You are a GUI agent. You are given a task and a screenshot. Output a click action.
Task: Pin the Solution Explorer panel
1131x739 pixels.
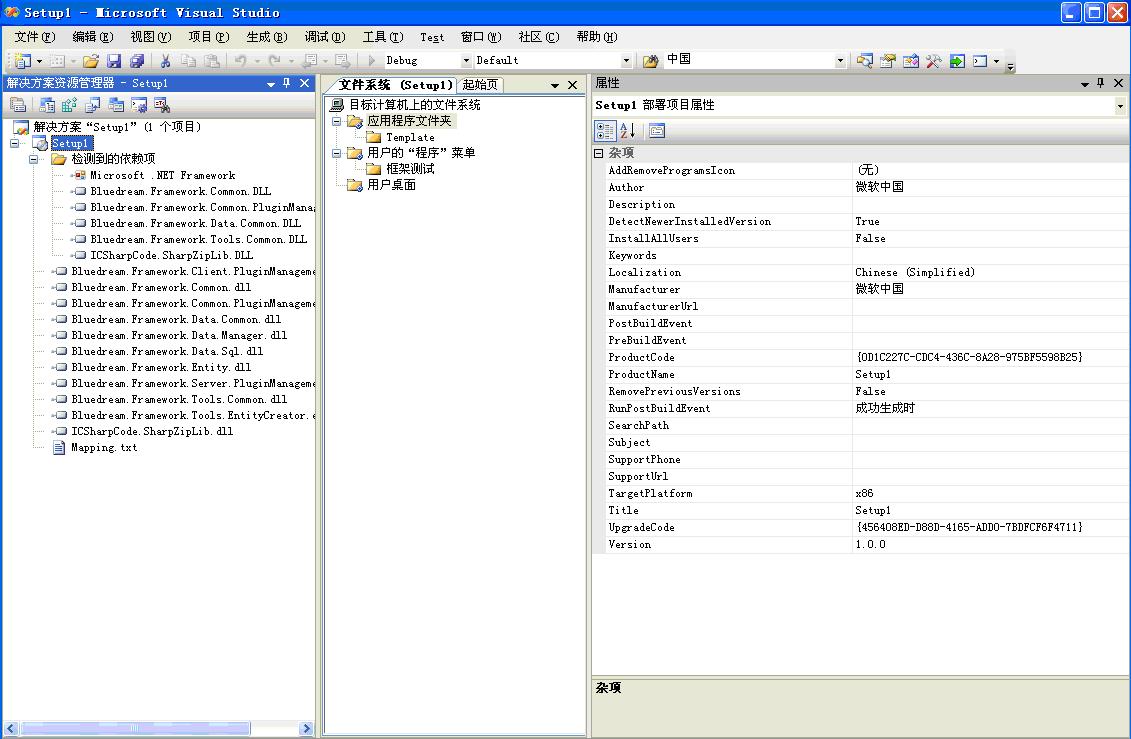click(287, 84)
